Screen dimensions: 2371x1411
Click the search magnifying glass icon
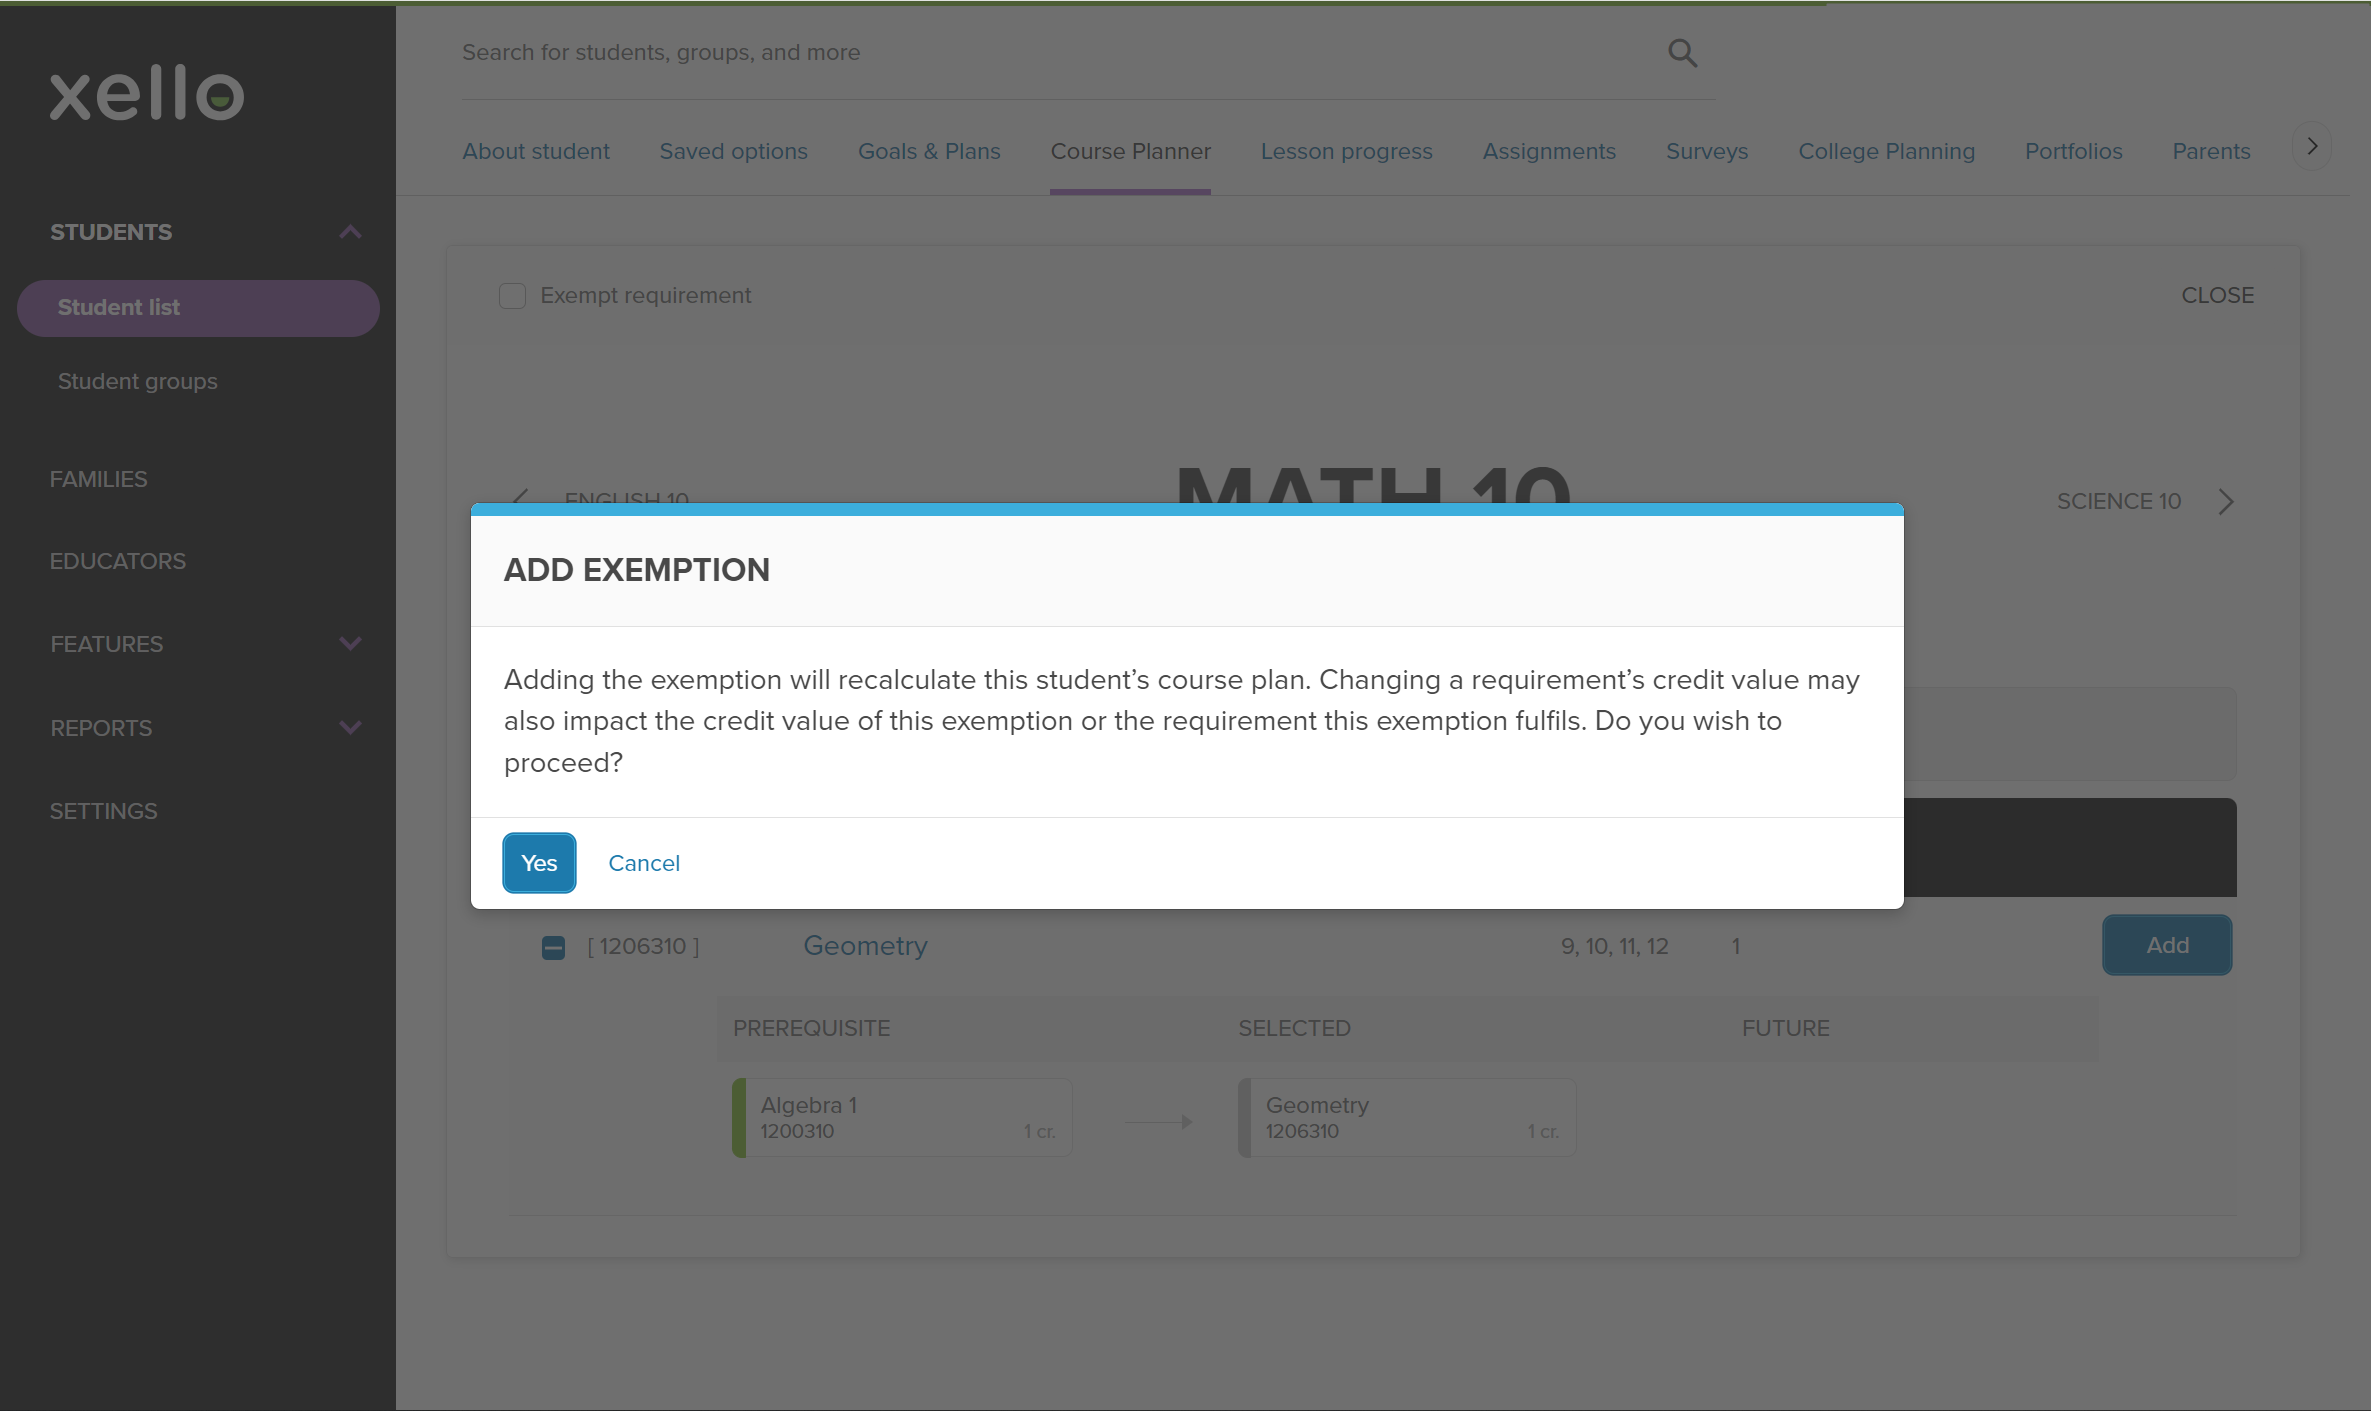tap(1682, 52)
